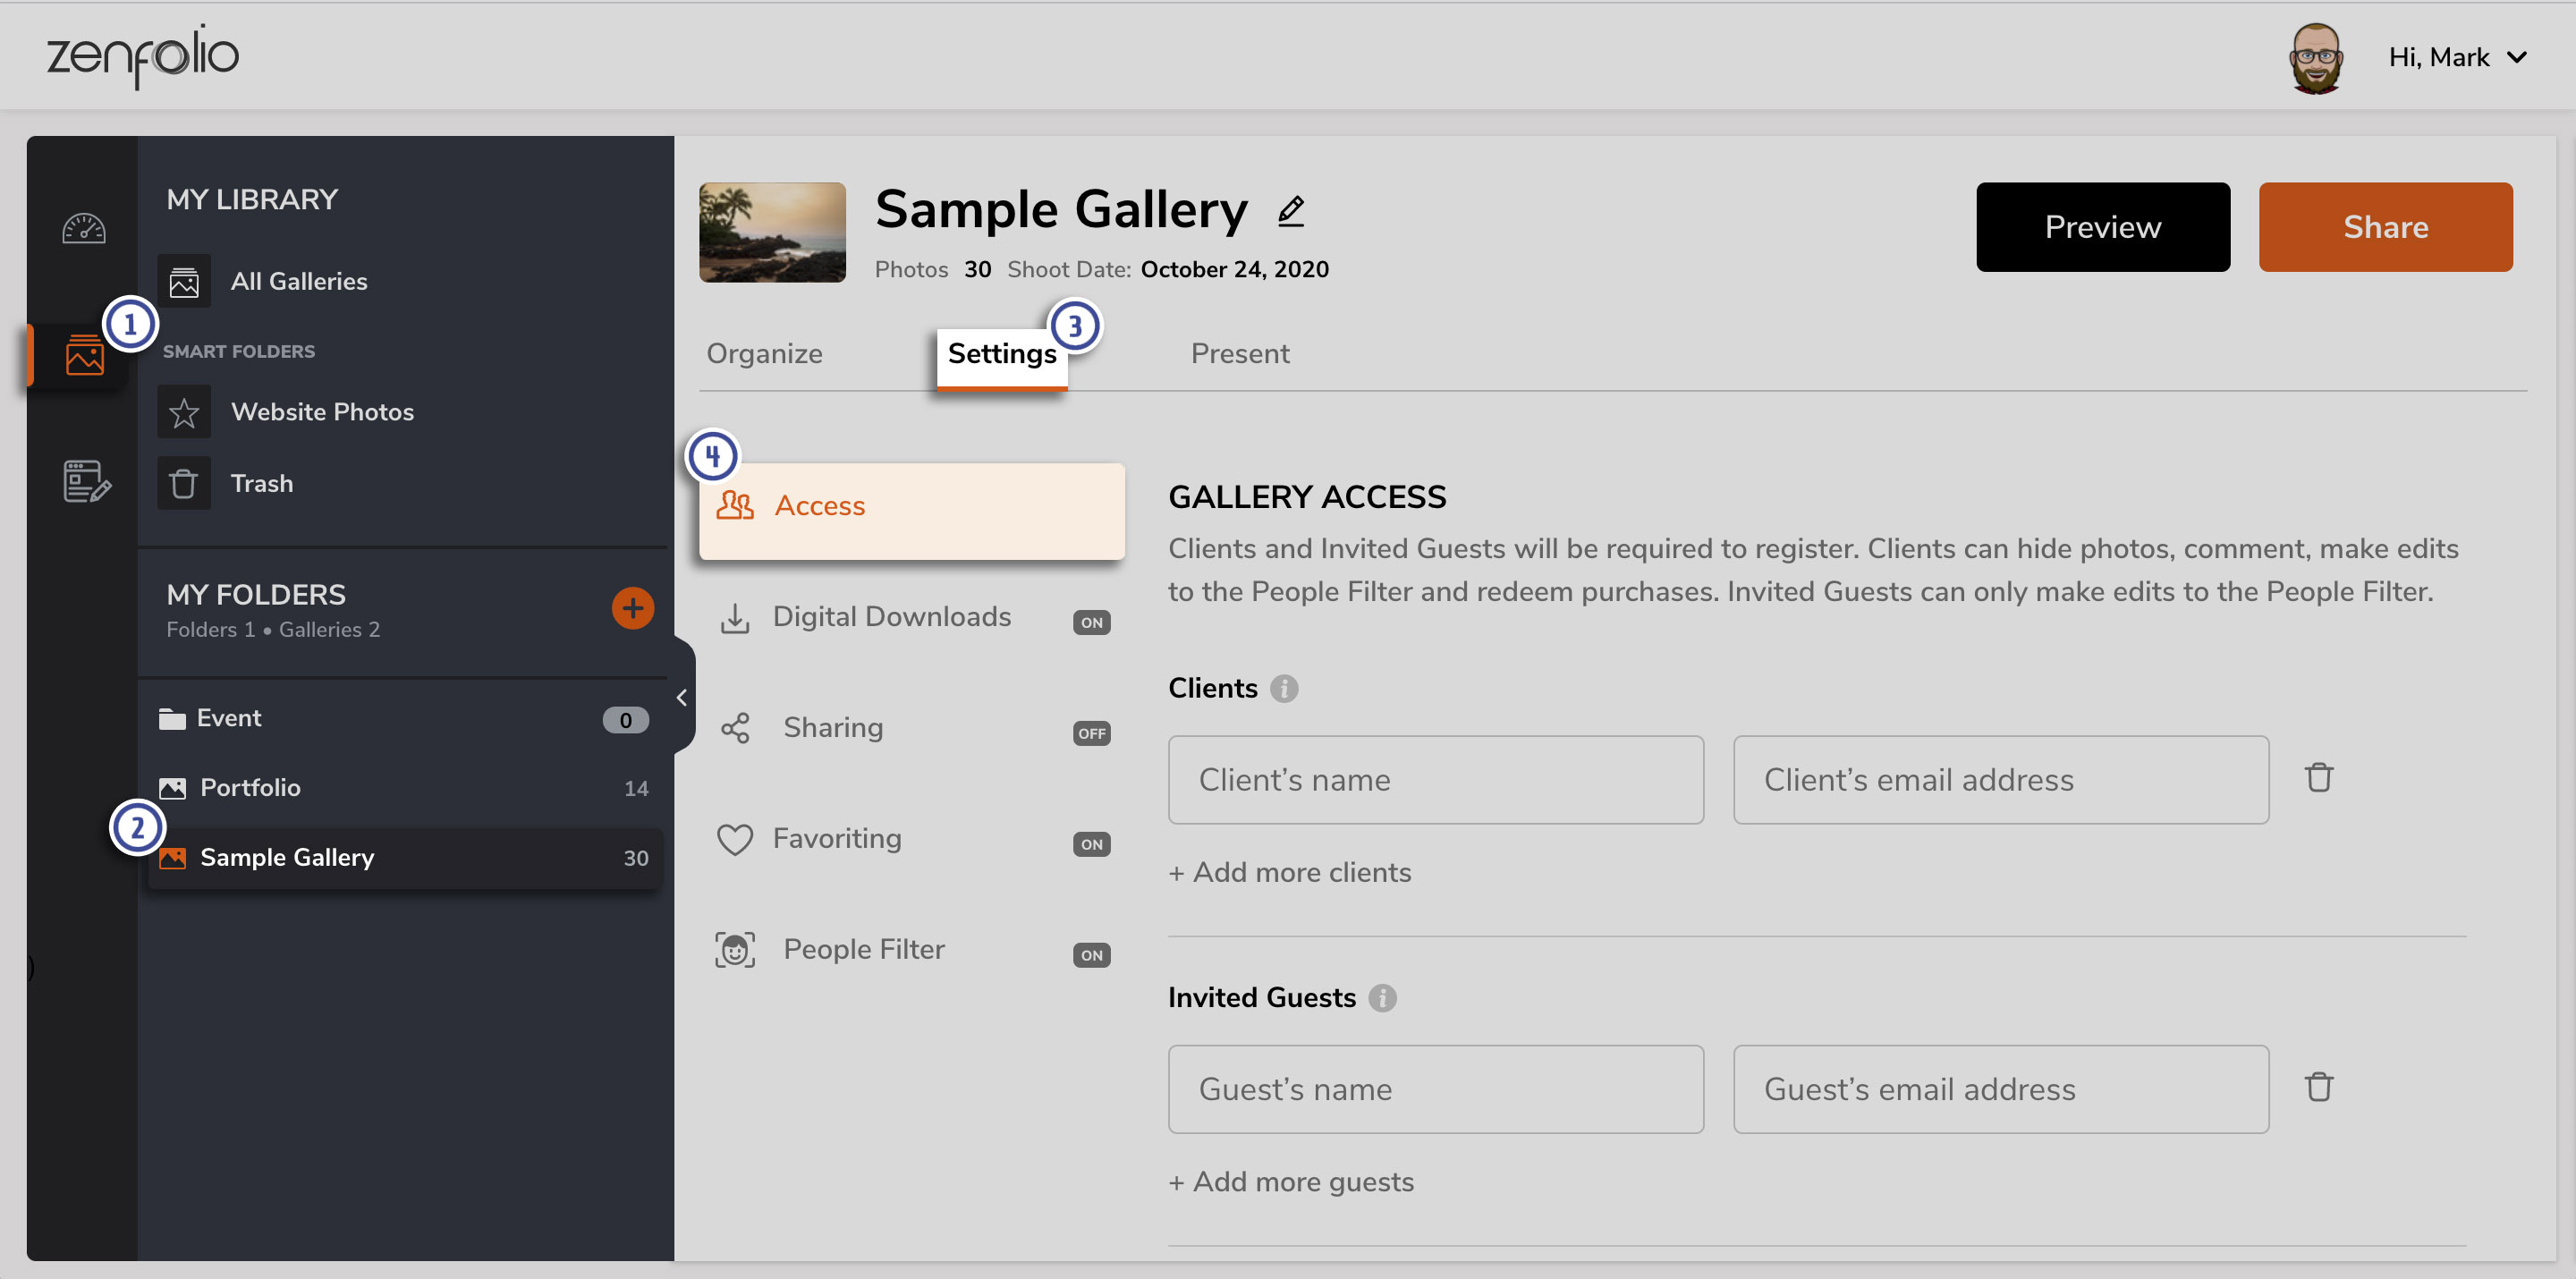The image size is (2576, 1279).
Task: Click the Client's name input field
Action: point(1436,780)
